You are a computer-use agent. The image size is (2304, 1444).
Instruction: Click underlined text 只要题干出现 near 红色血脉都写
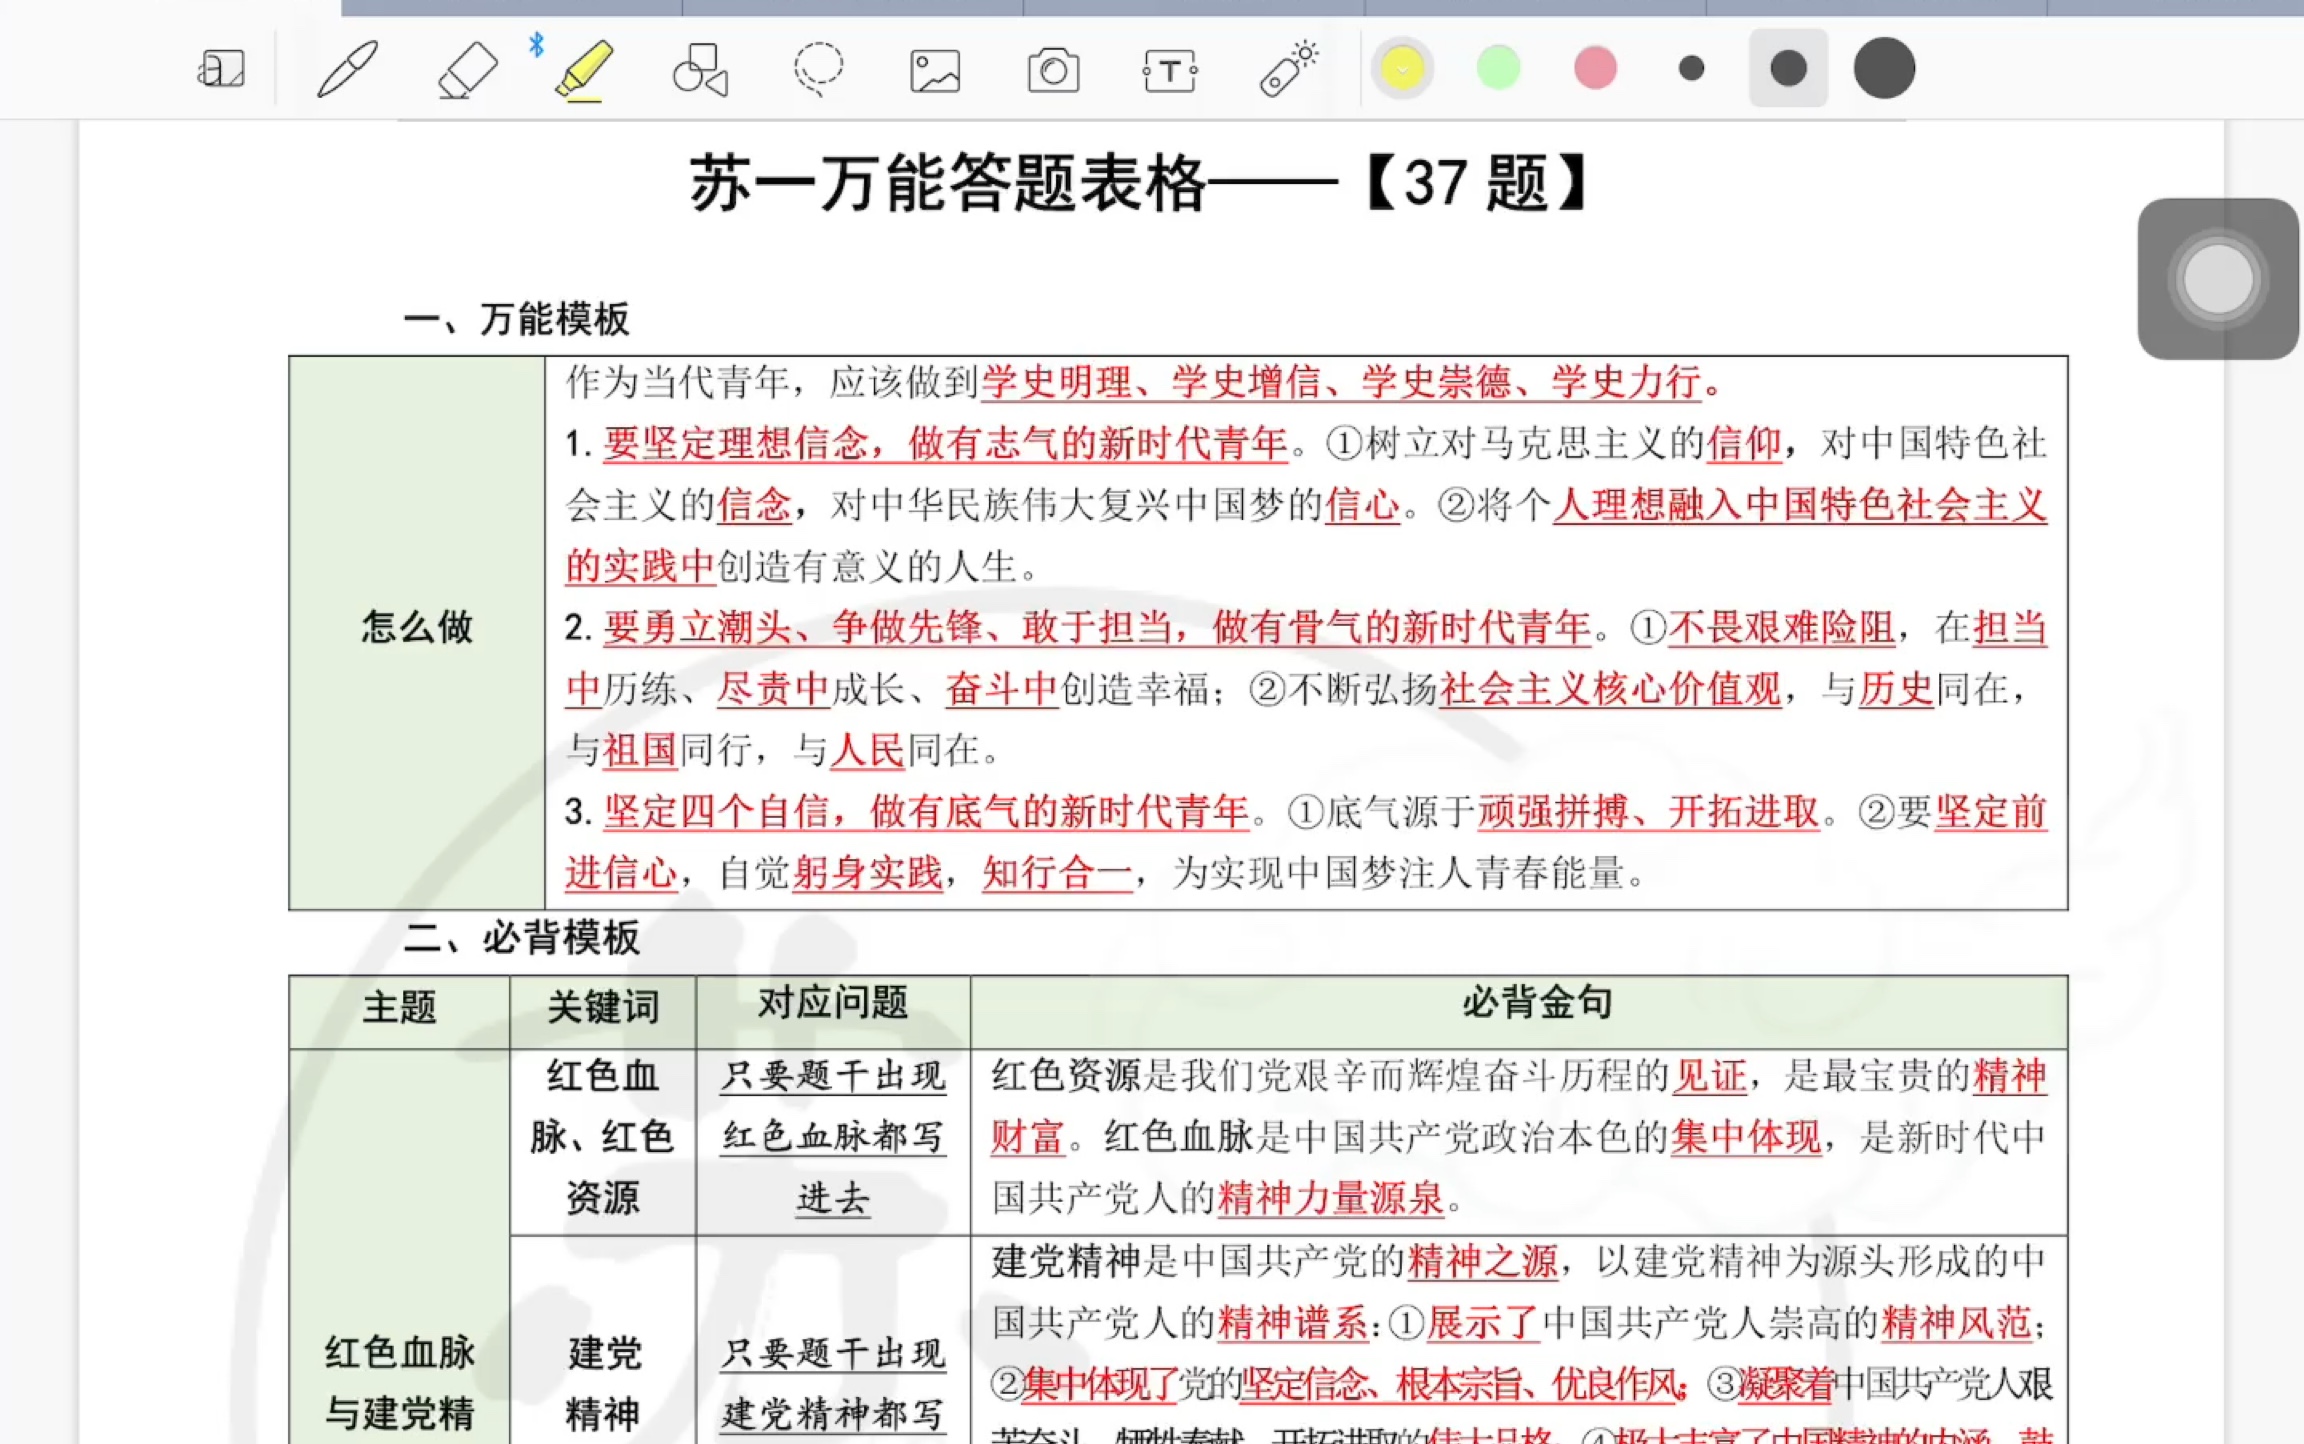click(x=833, y=1076)
